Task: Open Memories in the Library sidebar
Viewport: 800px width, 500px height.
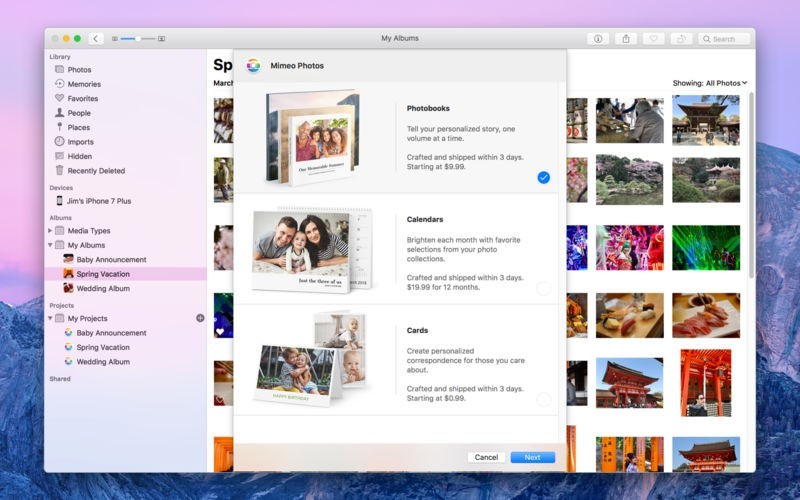Action: point(84,84)
